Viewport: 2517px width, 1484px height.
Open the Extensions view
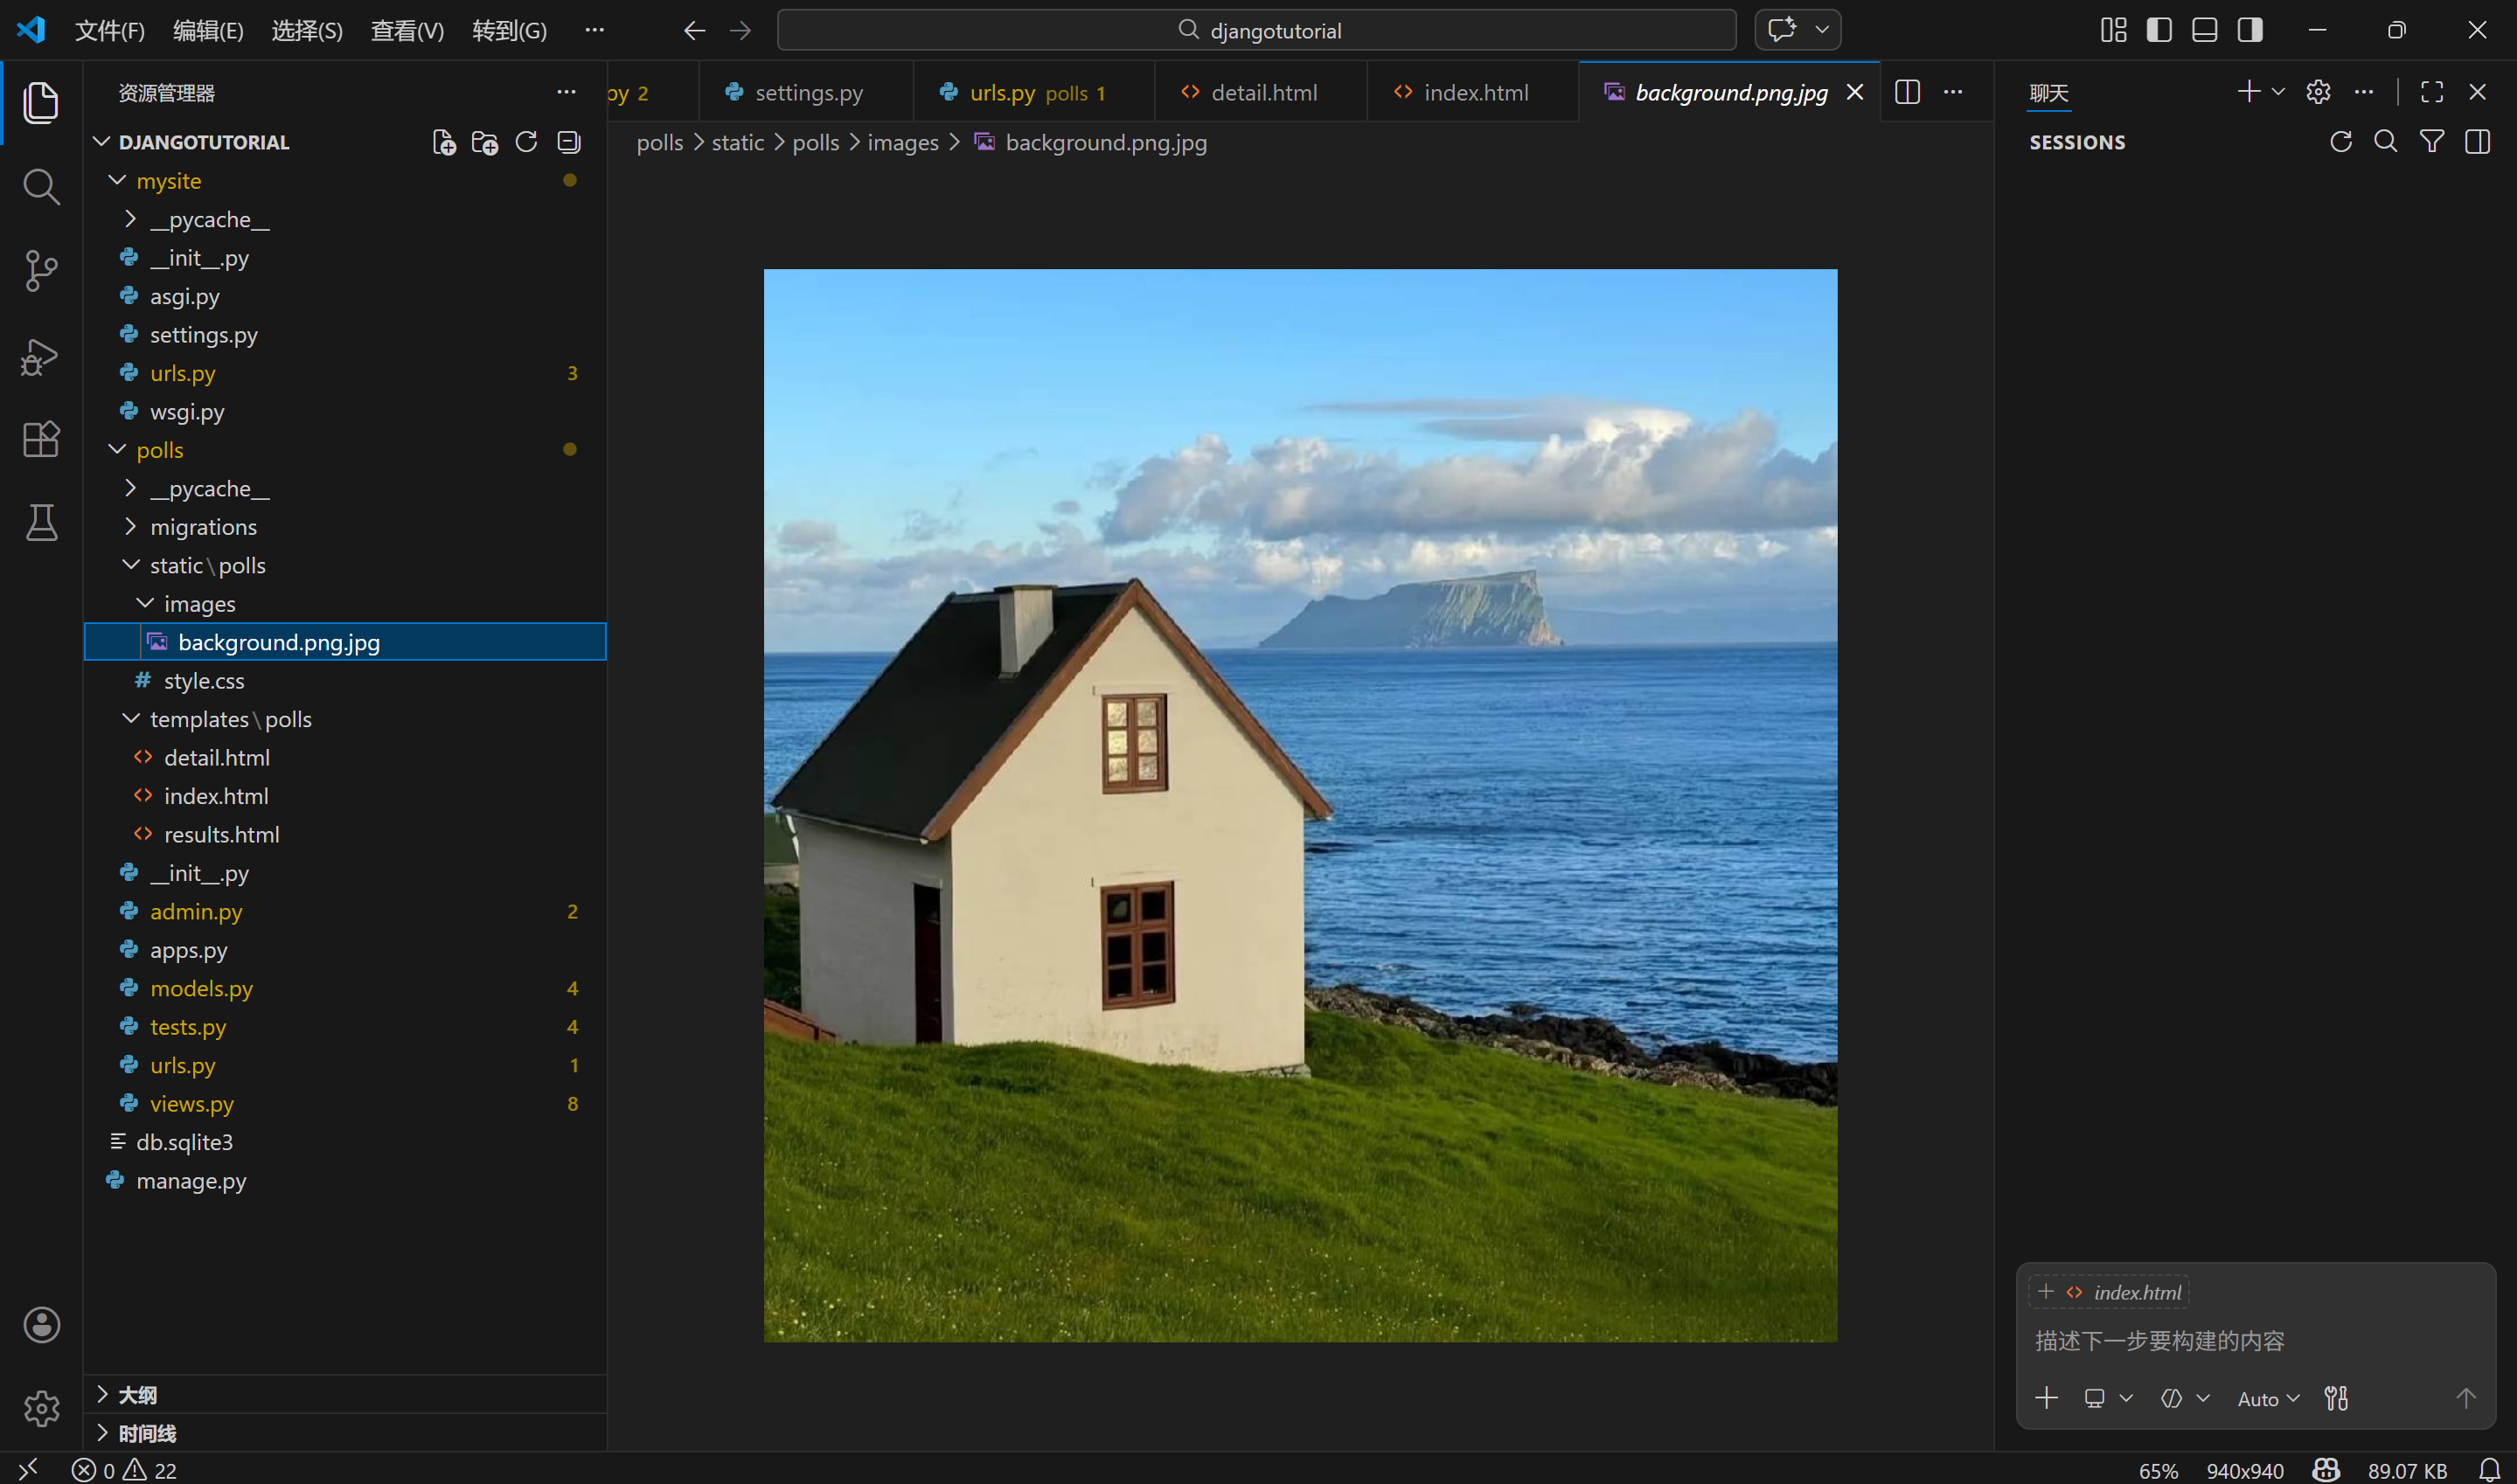pyautogui.click(x=41, y=438)
